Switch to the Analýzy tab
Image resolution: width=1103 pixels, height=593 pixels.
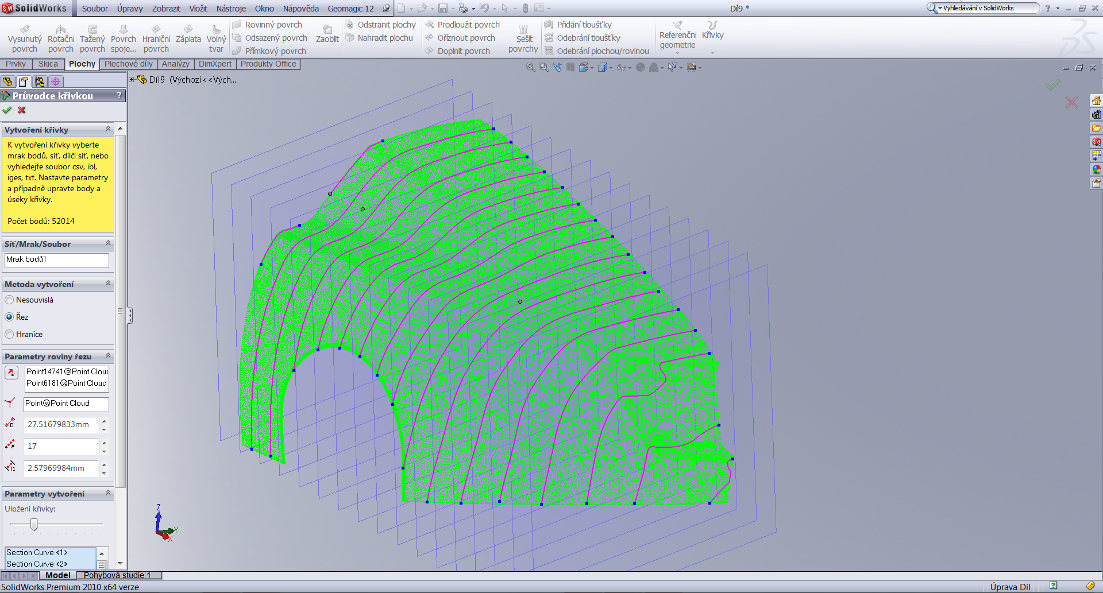[x=175, y=64]
